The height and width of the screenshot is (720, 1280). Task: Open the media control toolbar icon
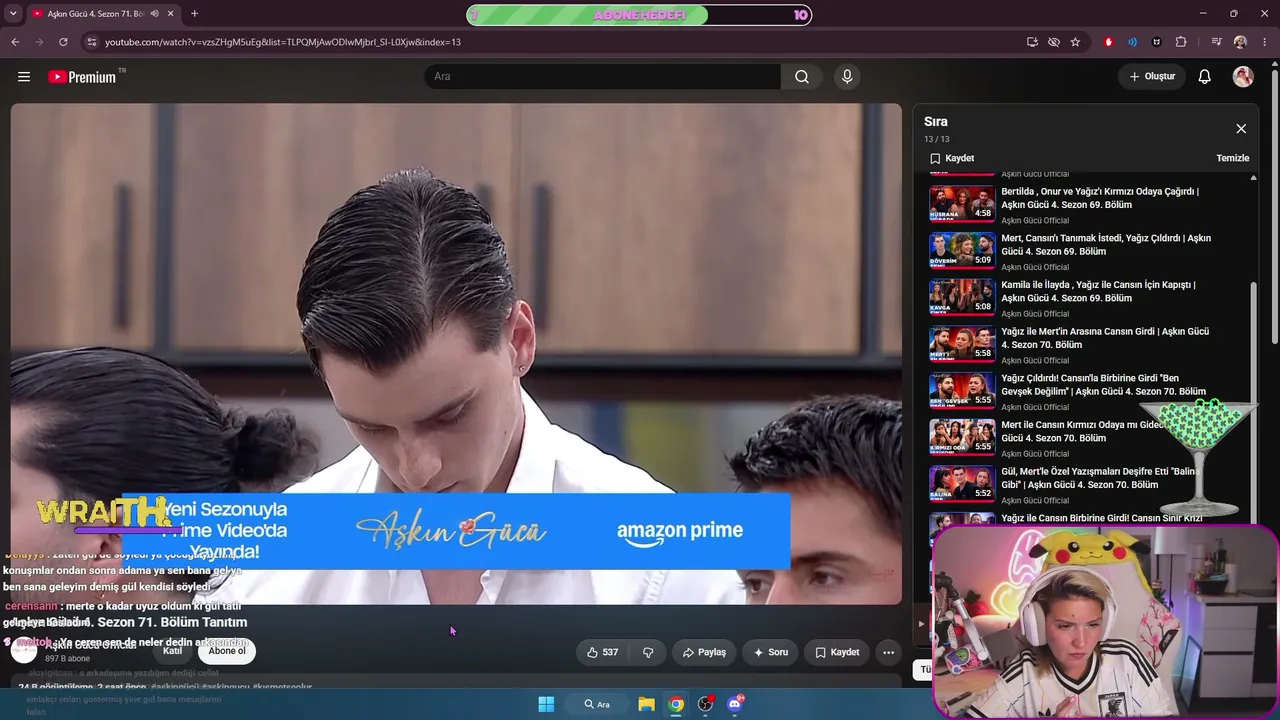tap(1216, 42)
